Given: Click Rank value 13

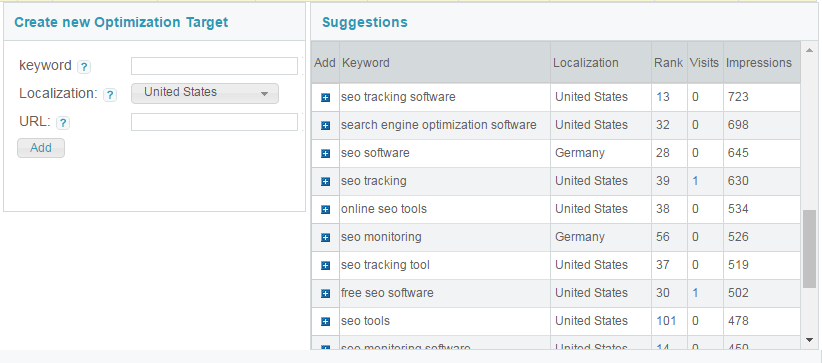Looking at the screenshot, I should coord(663,97).
